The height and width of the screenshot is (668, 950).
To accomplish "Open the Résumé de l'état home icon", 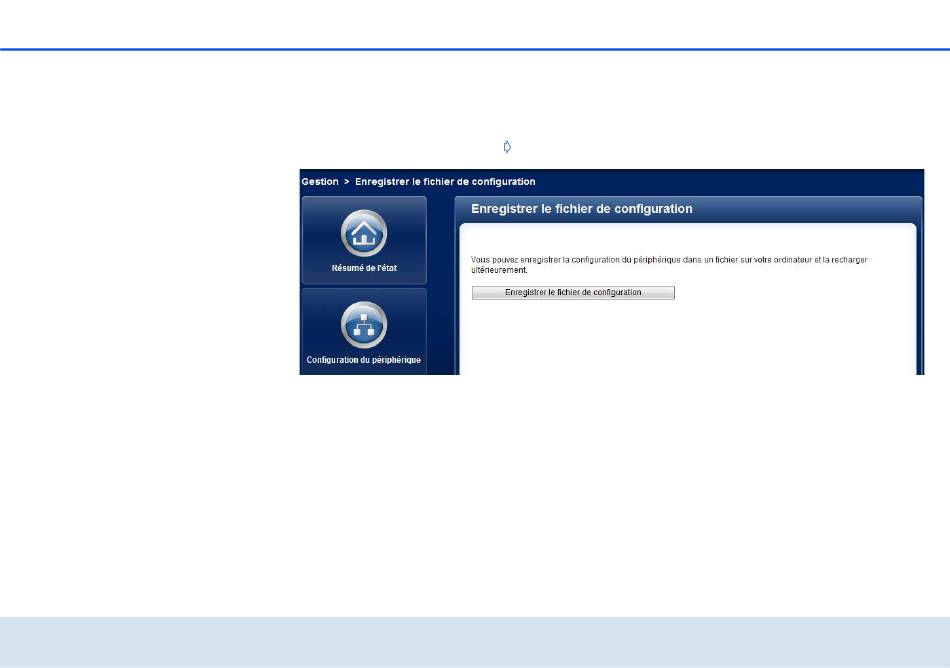I will pos(364,233).
